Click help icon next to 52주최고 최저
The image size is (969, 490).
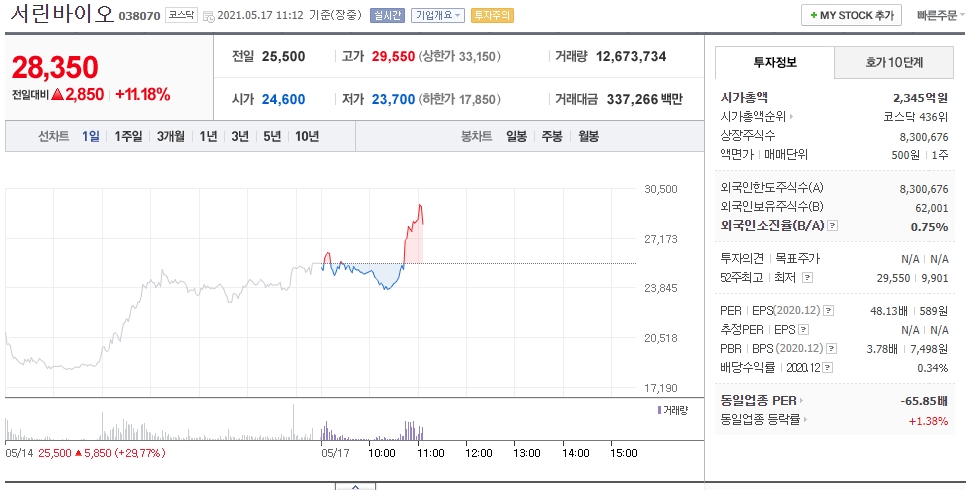(807, 278)
